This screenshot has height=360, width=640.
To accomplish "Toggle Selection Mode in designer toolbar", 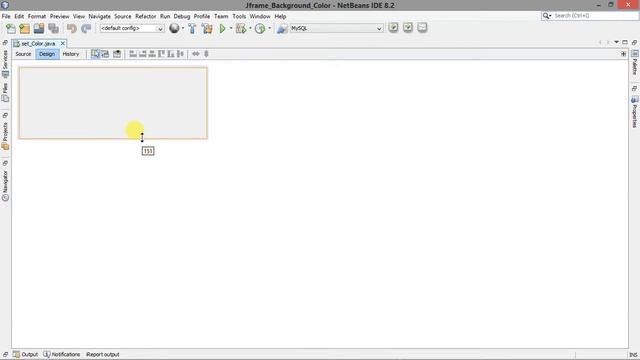I will (95, 54).
